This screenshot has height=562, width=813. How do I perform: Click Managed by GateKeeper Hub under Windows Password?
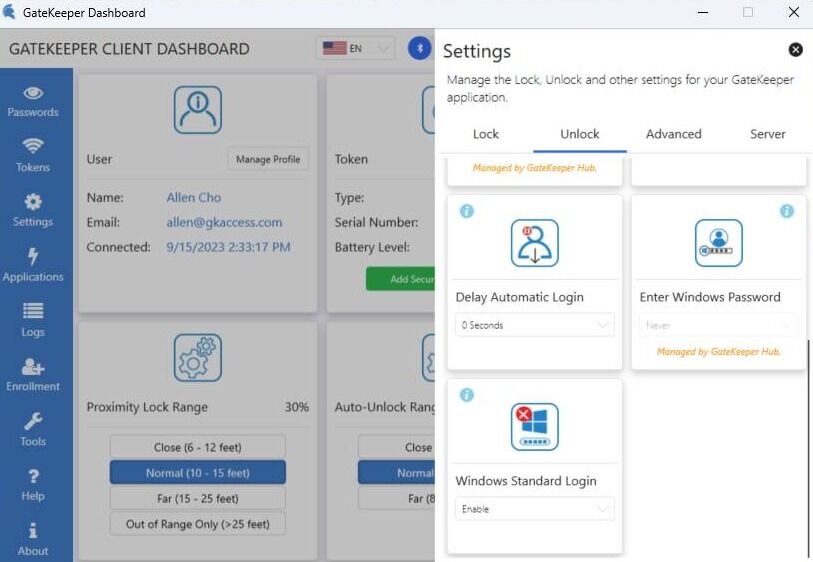click(x=719, y=352)
